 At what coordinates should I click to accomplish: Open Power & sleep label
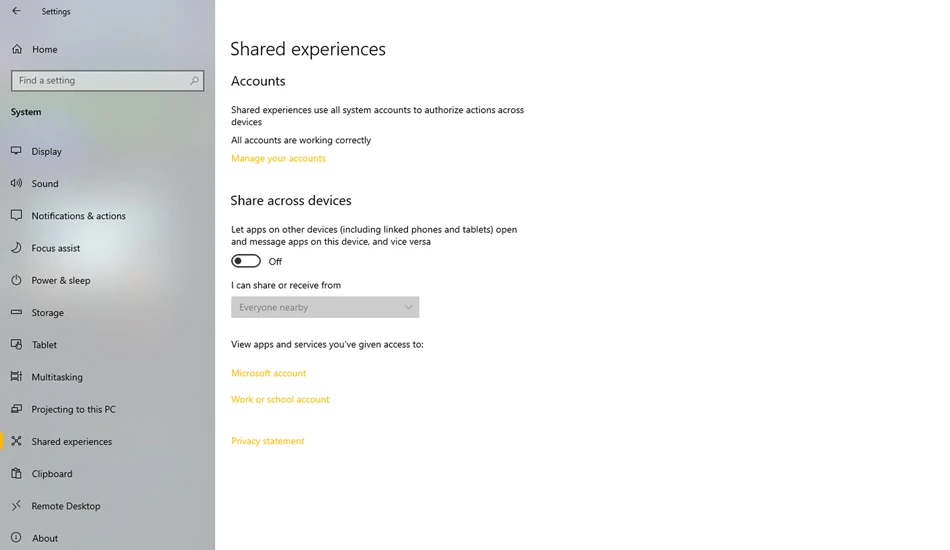61,280
